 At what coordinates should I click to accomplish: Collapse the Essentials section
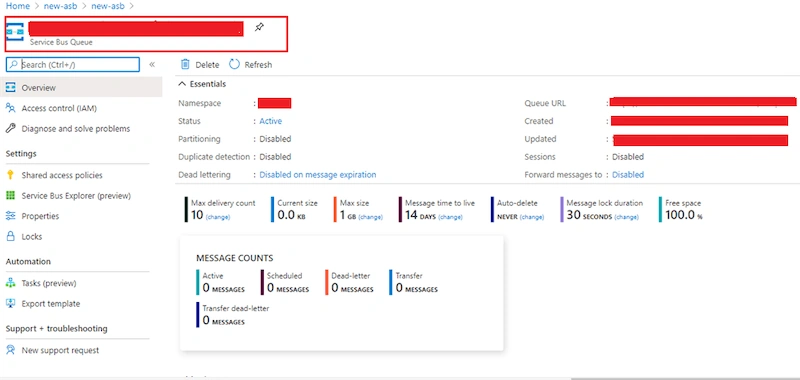[x=203, y=84]
